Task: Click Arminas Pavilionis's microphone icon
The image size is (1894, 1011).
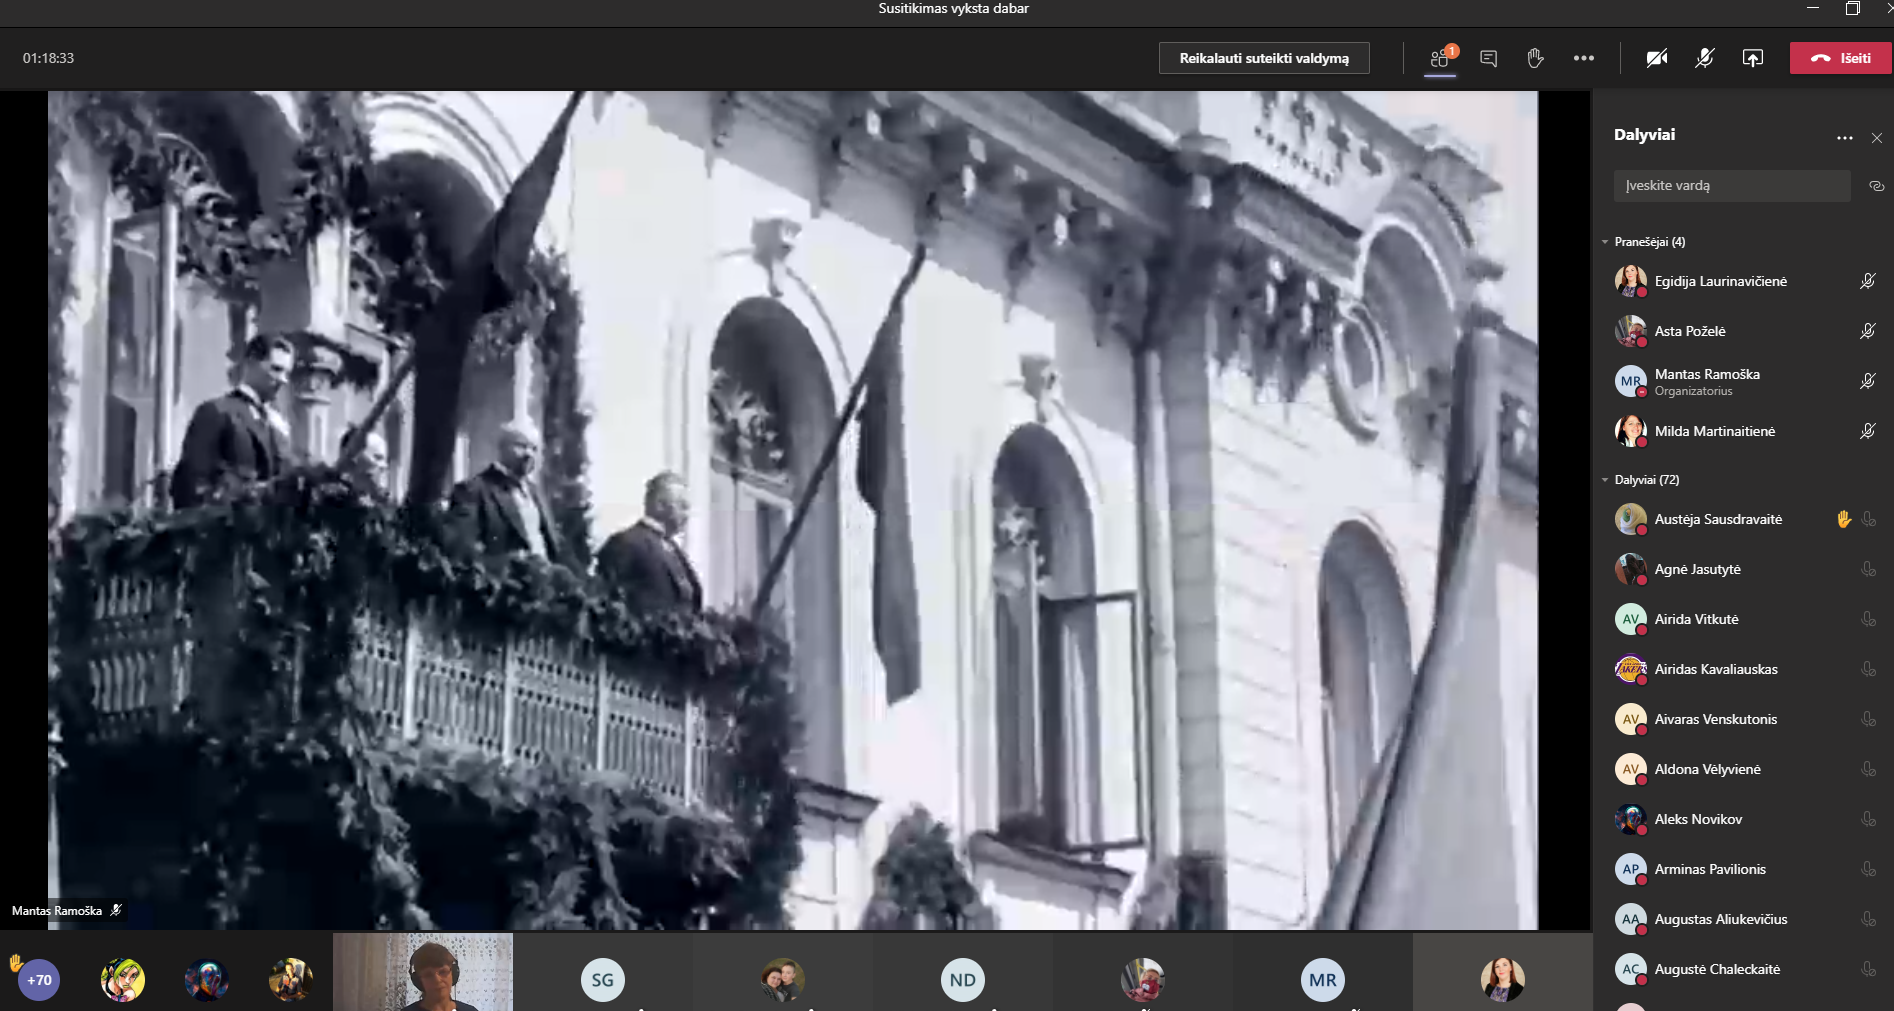Action: (x=1868, y=869)
